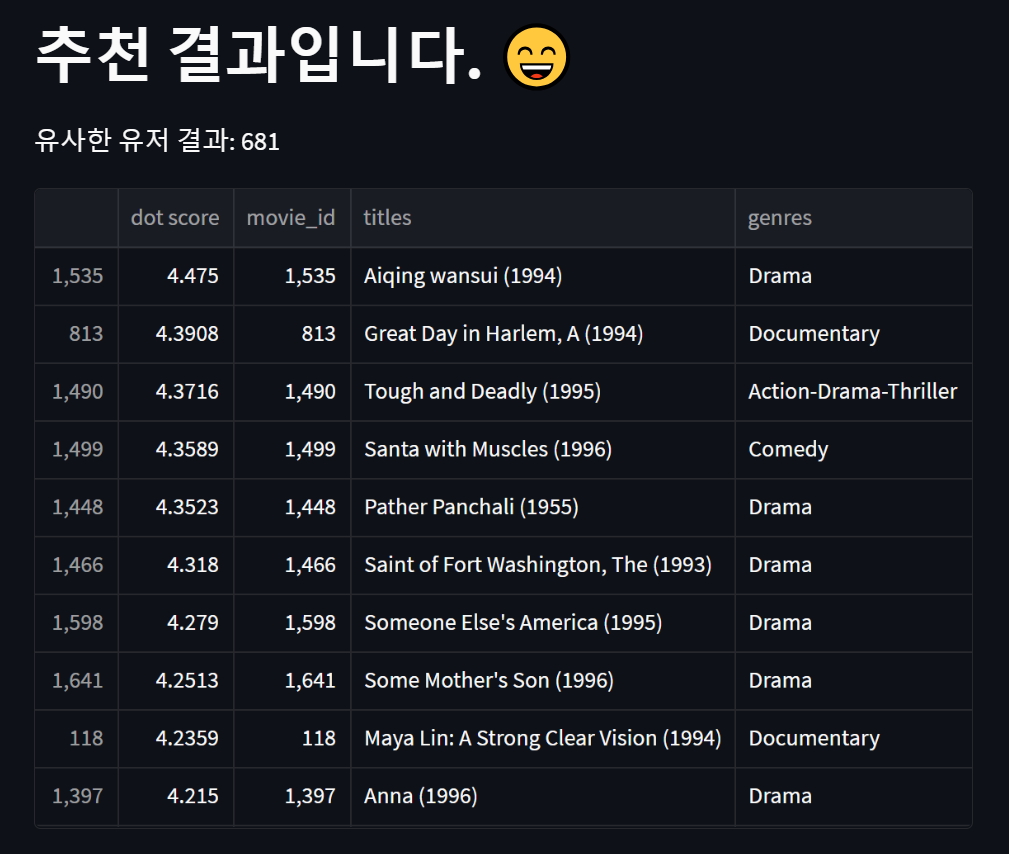Image resolution: width=1009 pixels, height=854 pixels.
Task: Select movie_id cell 1,397
Action: click(x=292, y=796)
